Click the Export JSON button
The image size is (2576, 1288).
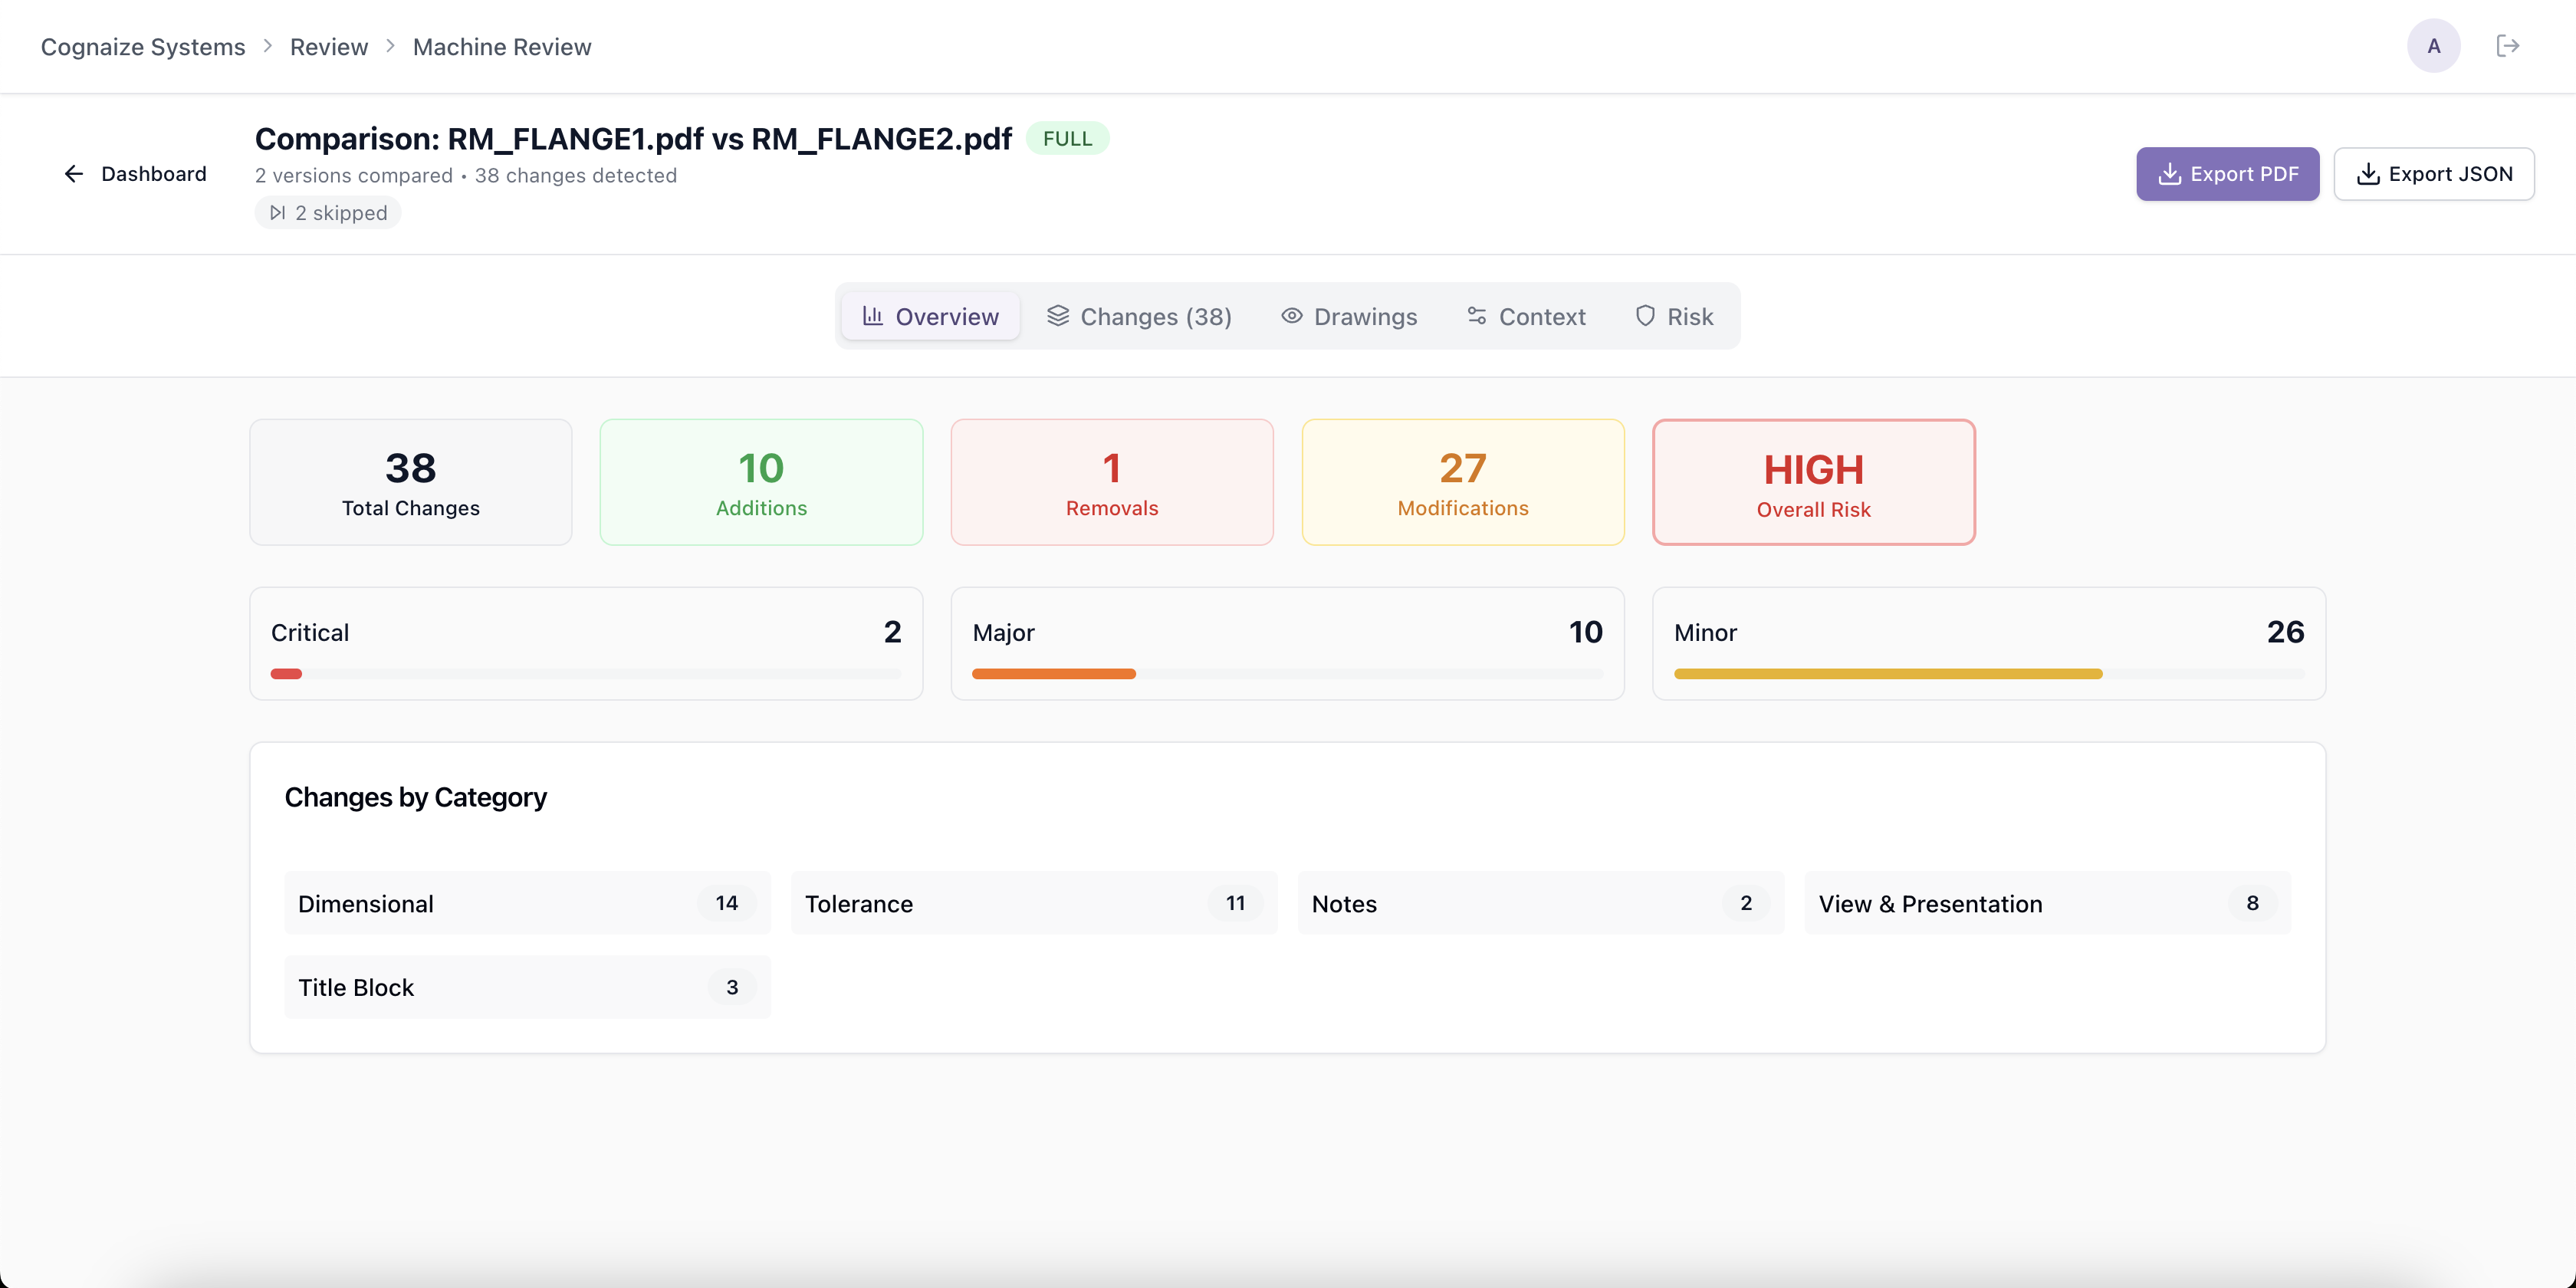(2433, 174)
